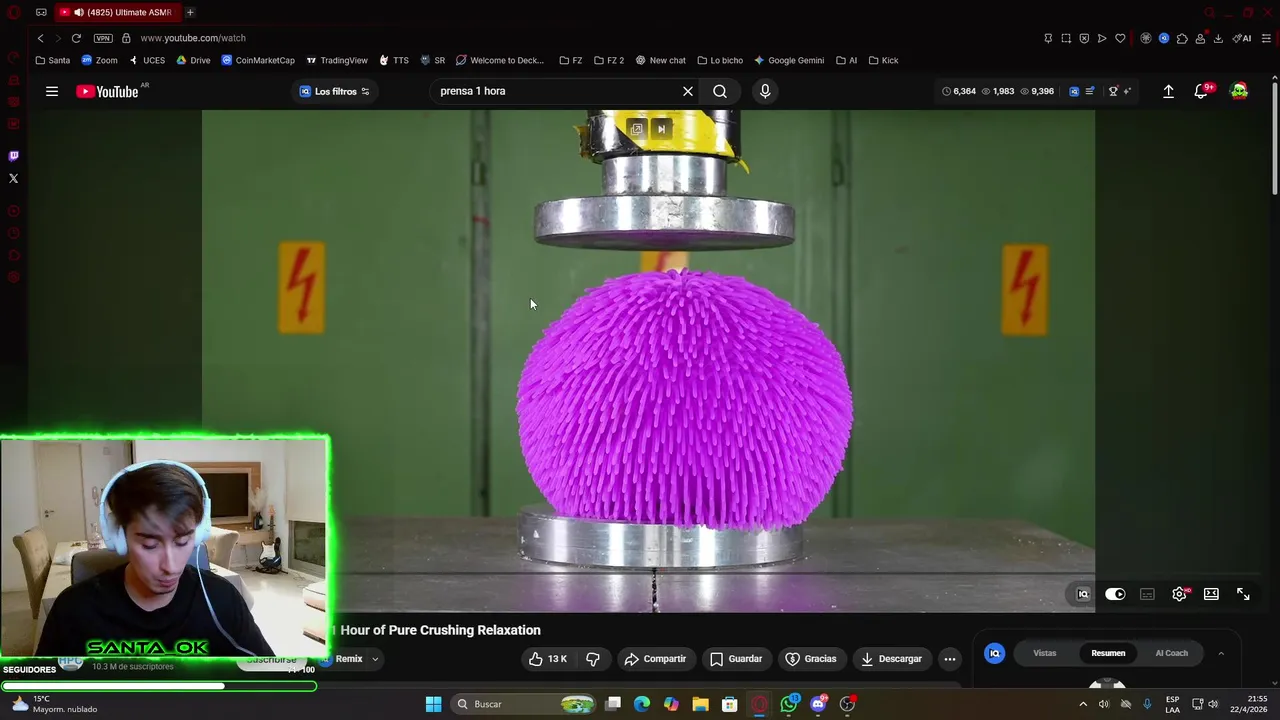Click the youtube.com/watch address bar
The height and width of the screenshot is (720, 1280).
(193, 38)
